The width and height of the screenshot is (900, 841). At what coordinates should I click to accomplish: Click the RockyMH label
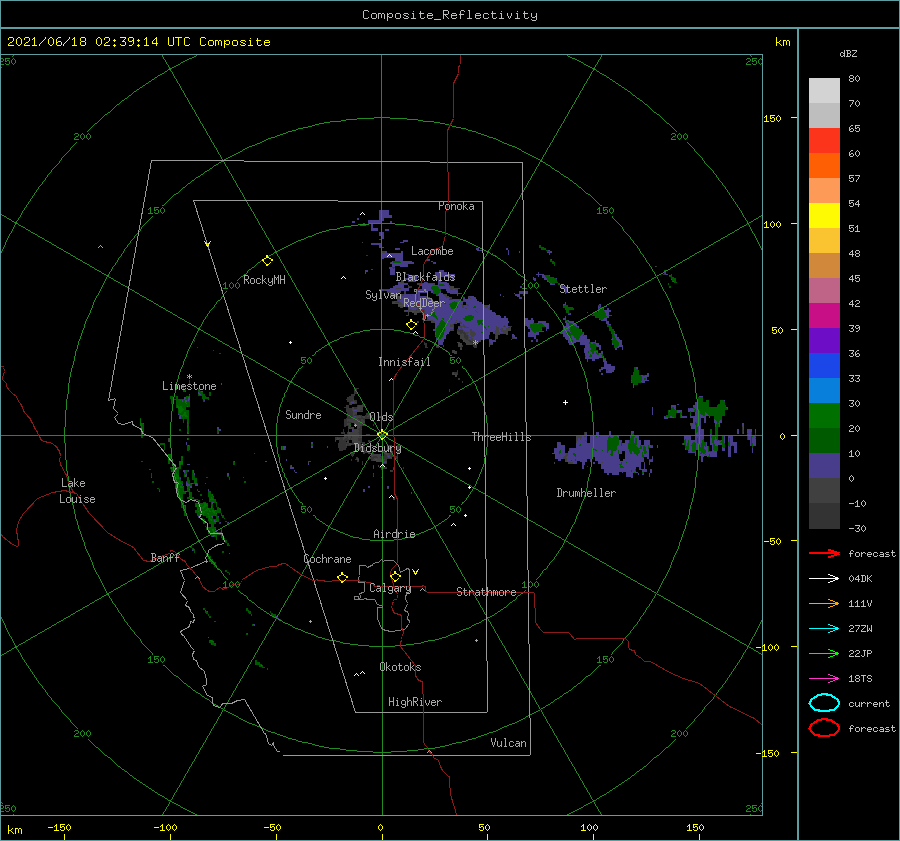(264, 280)
